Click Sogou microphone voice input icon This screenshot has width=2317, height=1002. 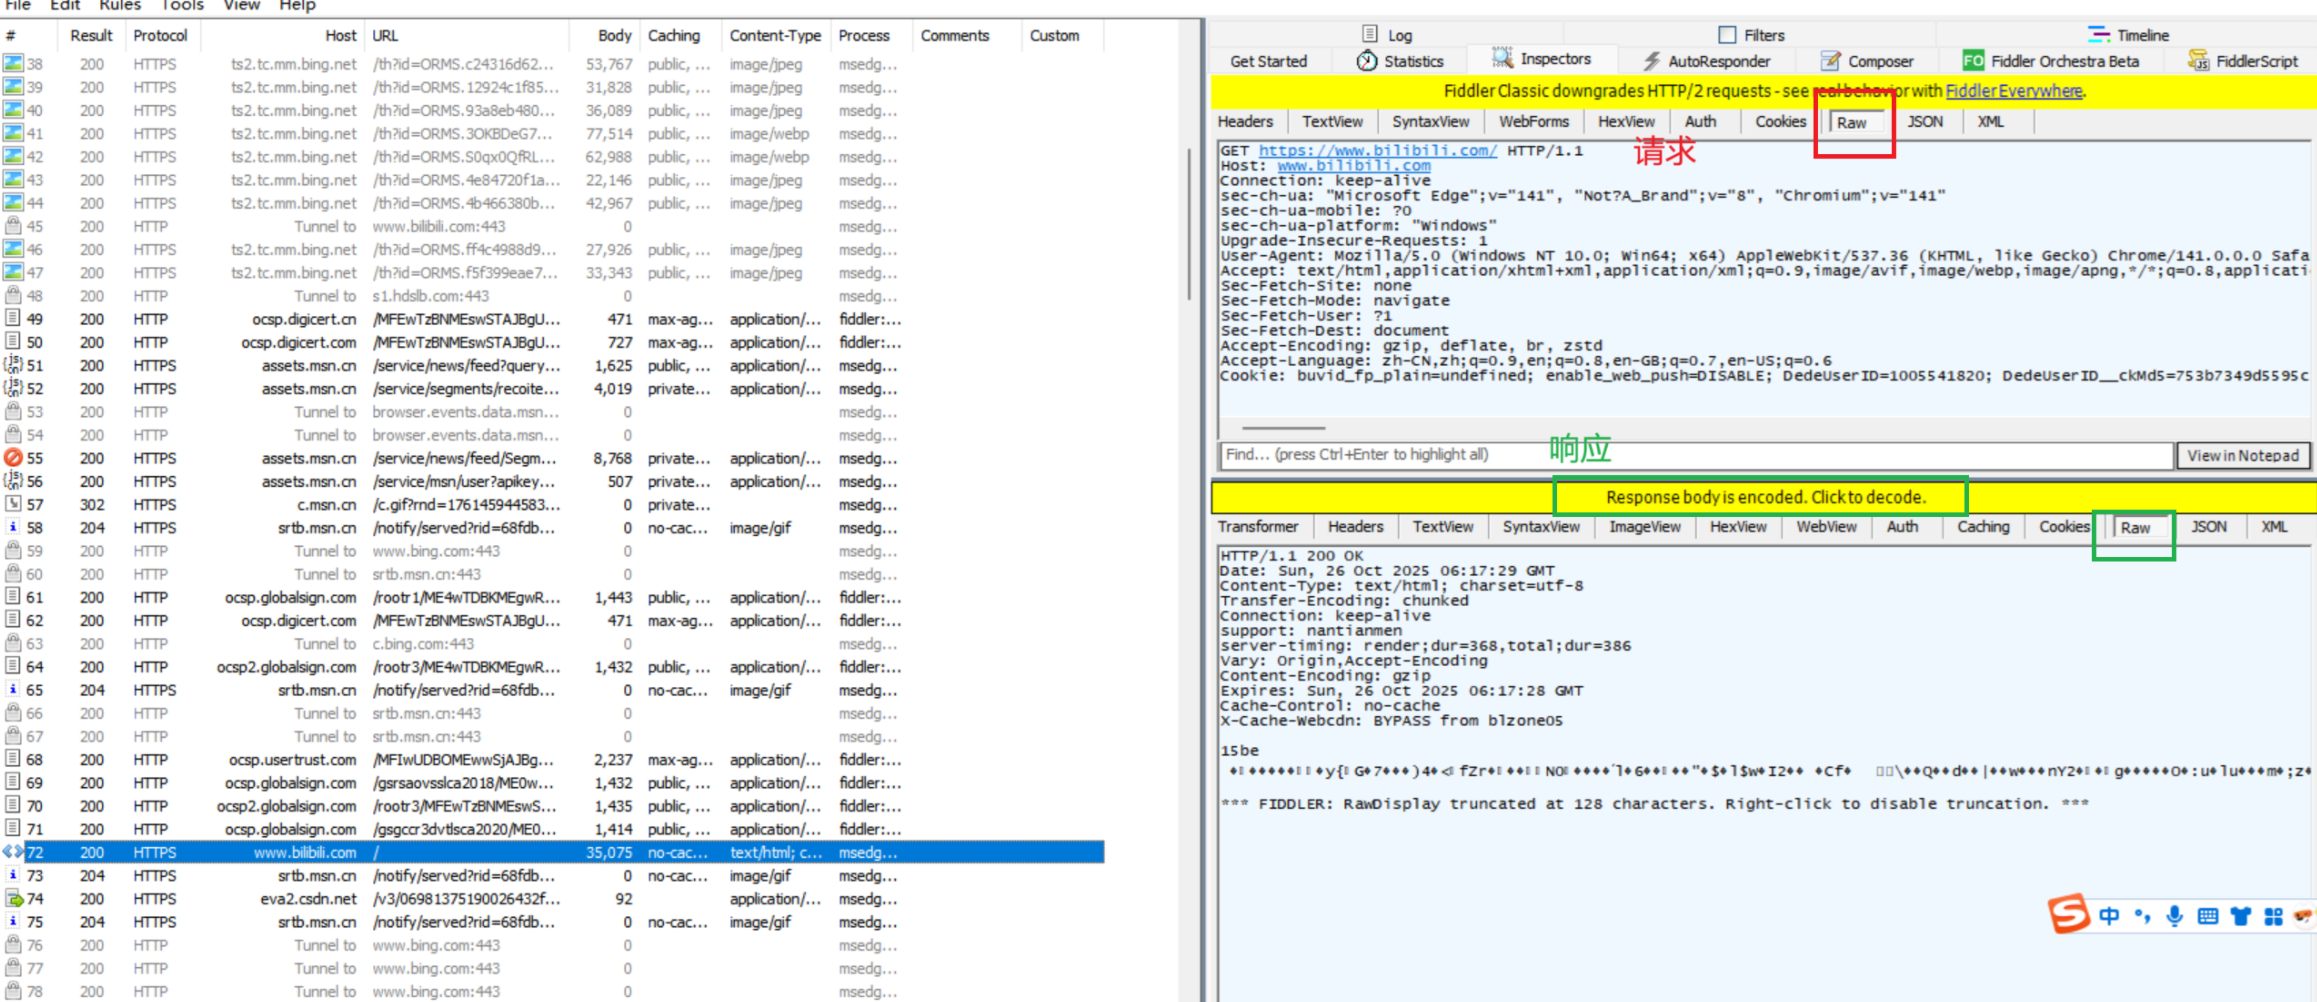(x=2175, y=916)
